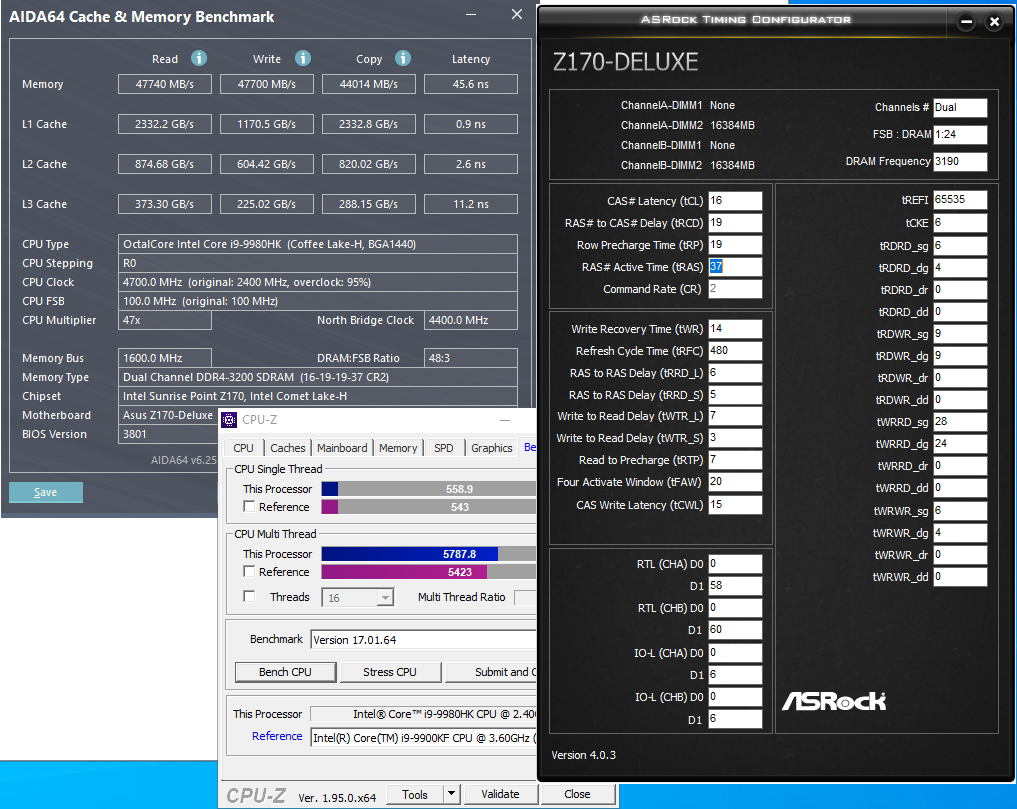The height and width of the screenshot is (809, 1017).
Task: Click the Submit and Compare button
Action: (491, 672)
